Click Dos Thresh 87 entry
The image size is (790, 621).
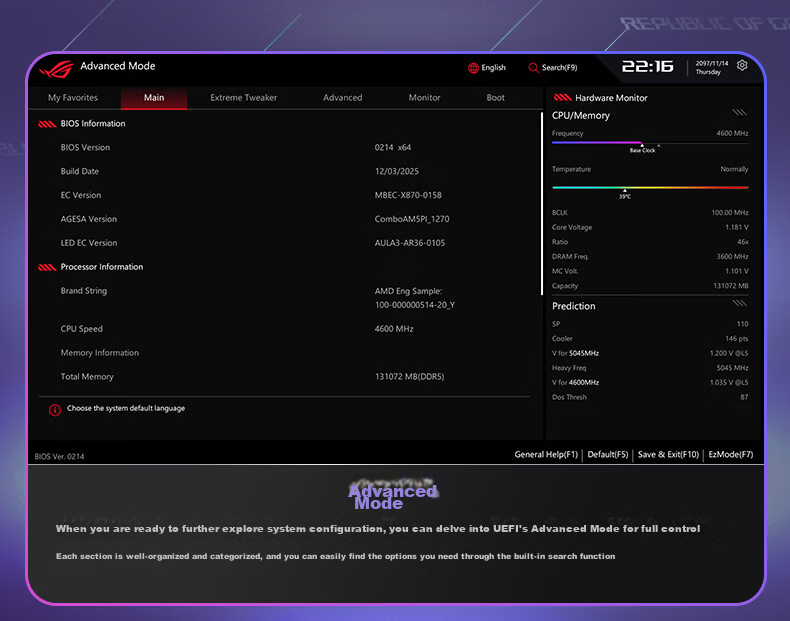click(650, 397)
